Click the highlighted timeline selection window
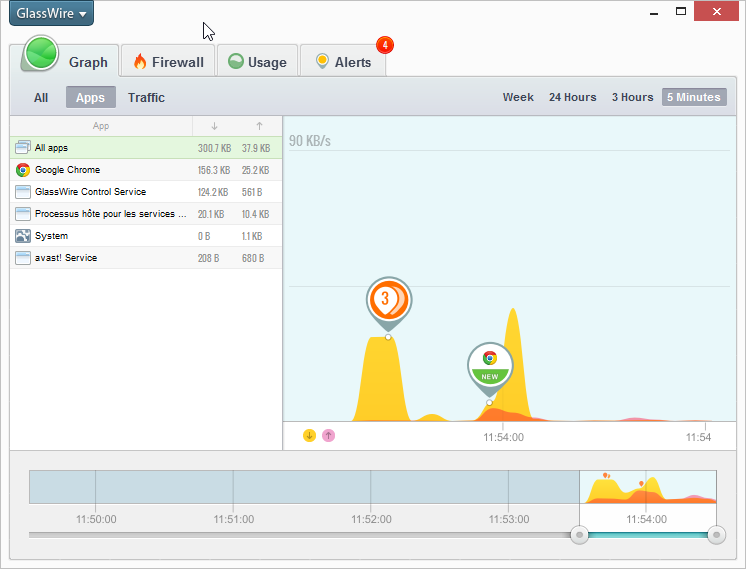Viewport: 746px width, 569px height. click(x=648, y=487)
